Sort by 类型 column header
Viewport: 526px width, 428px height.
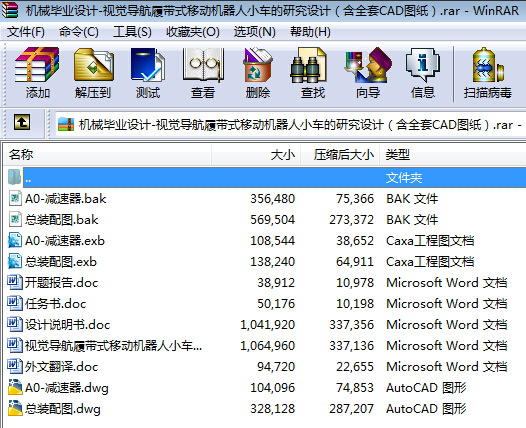click(453, 155)
